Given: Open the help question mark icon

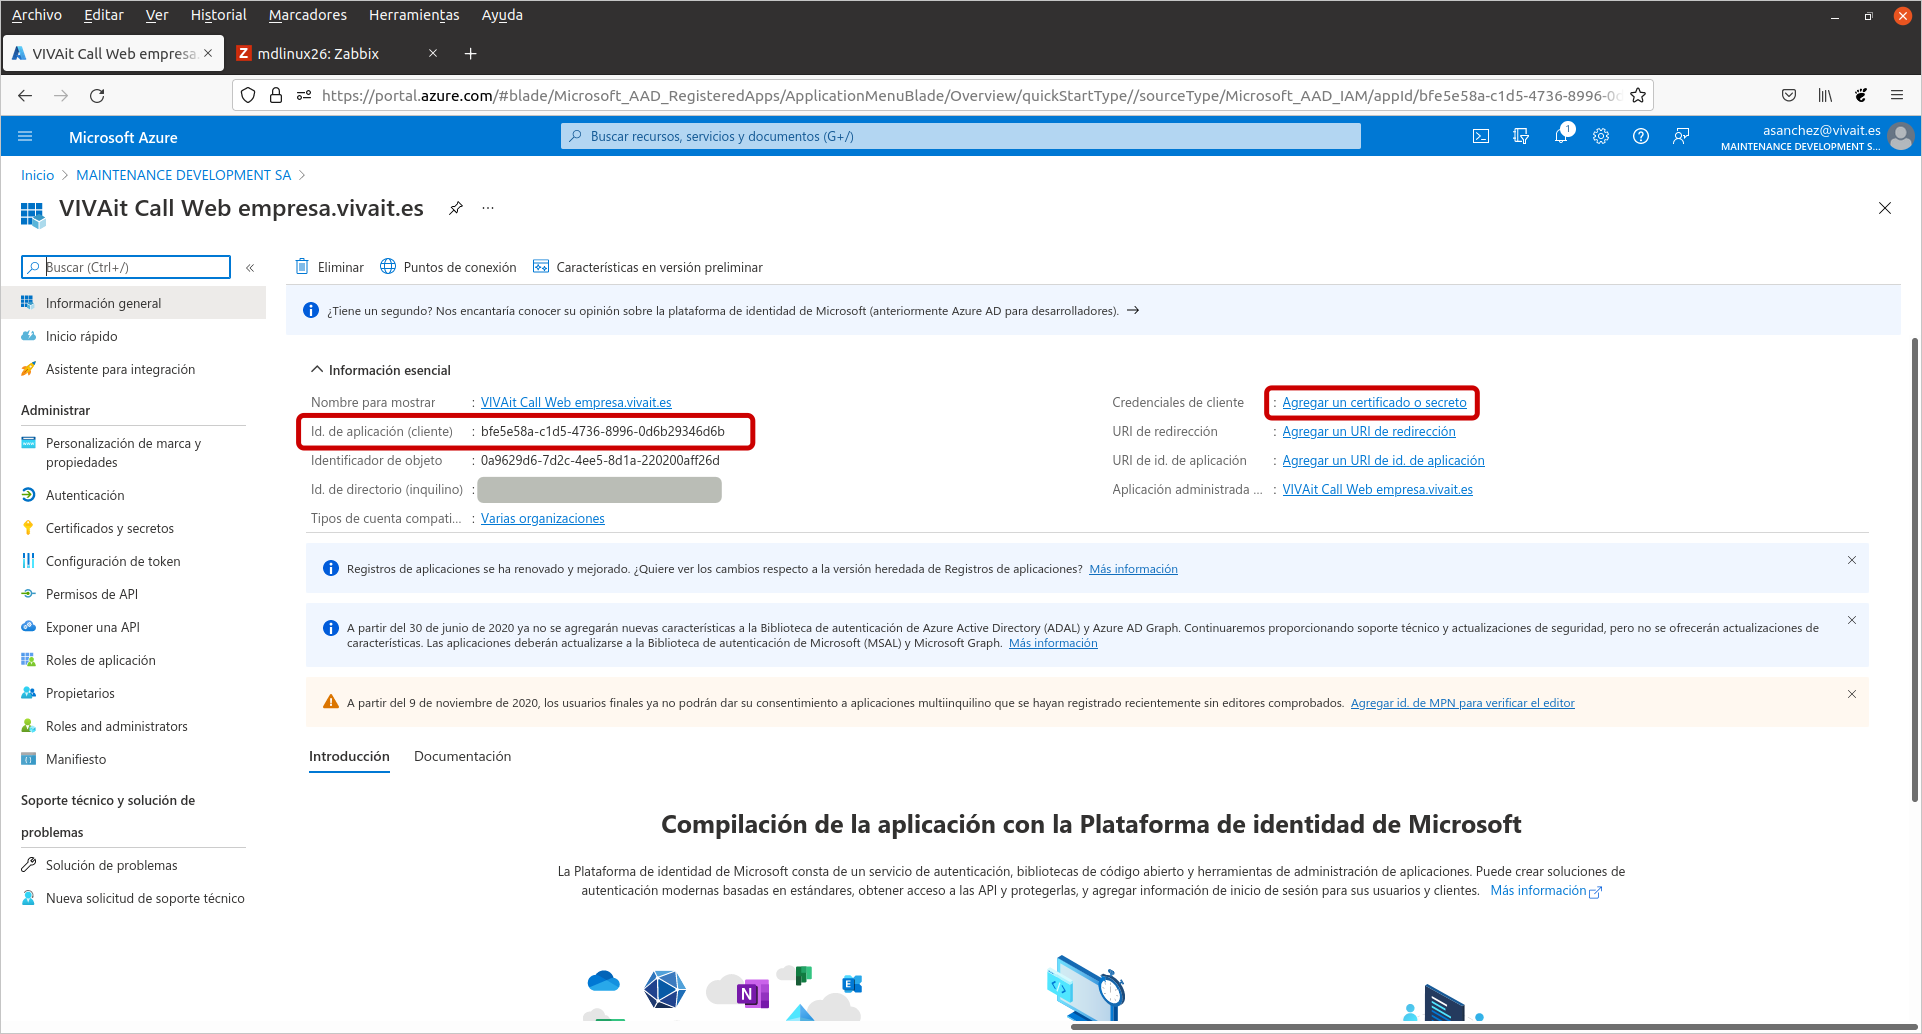Looking at the screenshot, I should pyautogui.click(x=1641, y=137).
